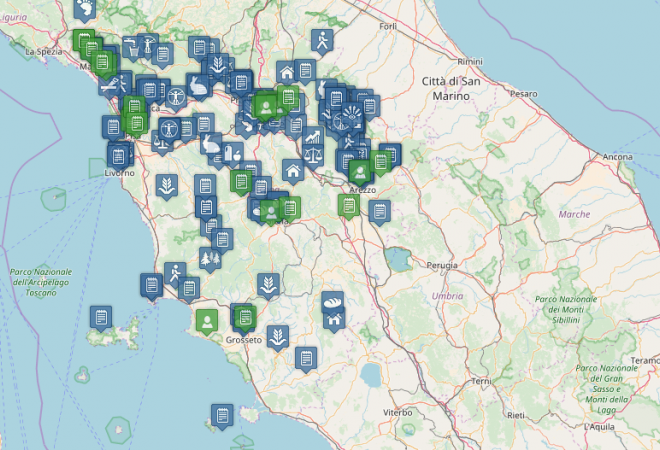
Task: Select the green document marker at Grosseto
Action: click(x=245, y=318)
